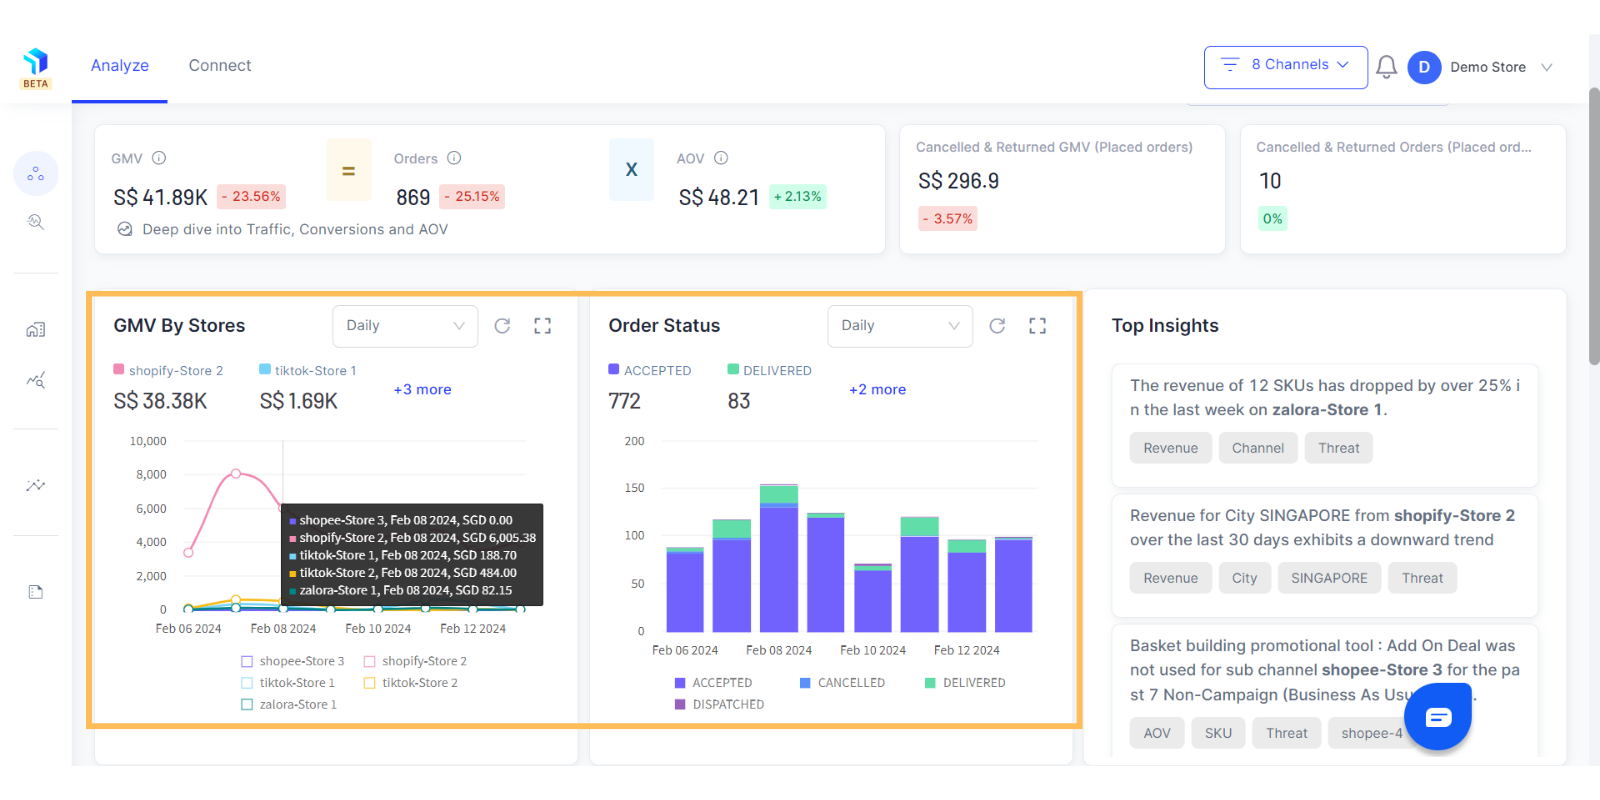Open the notifications bell

coord(1386,67)
